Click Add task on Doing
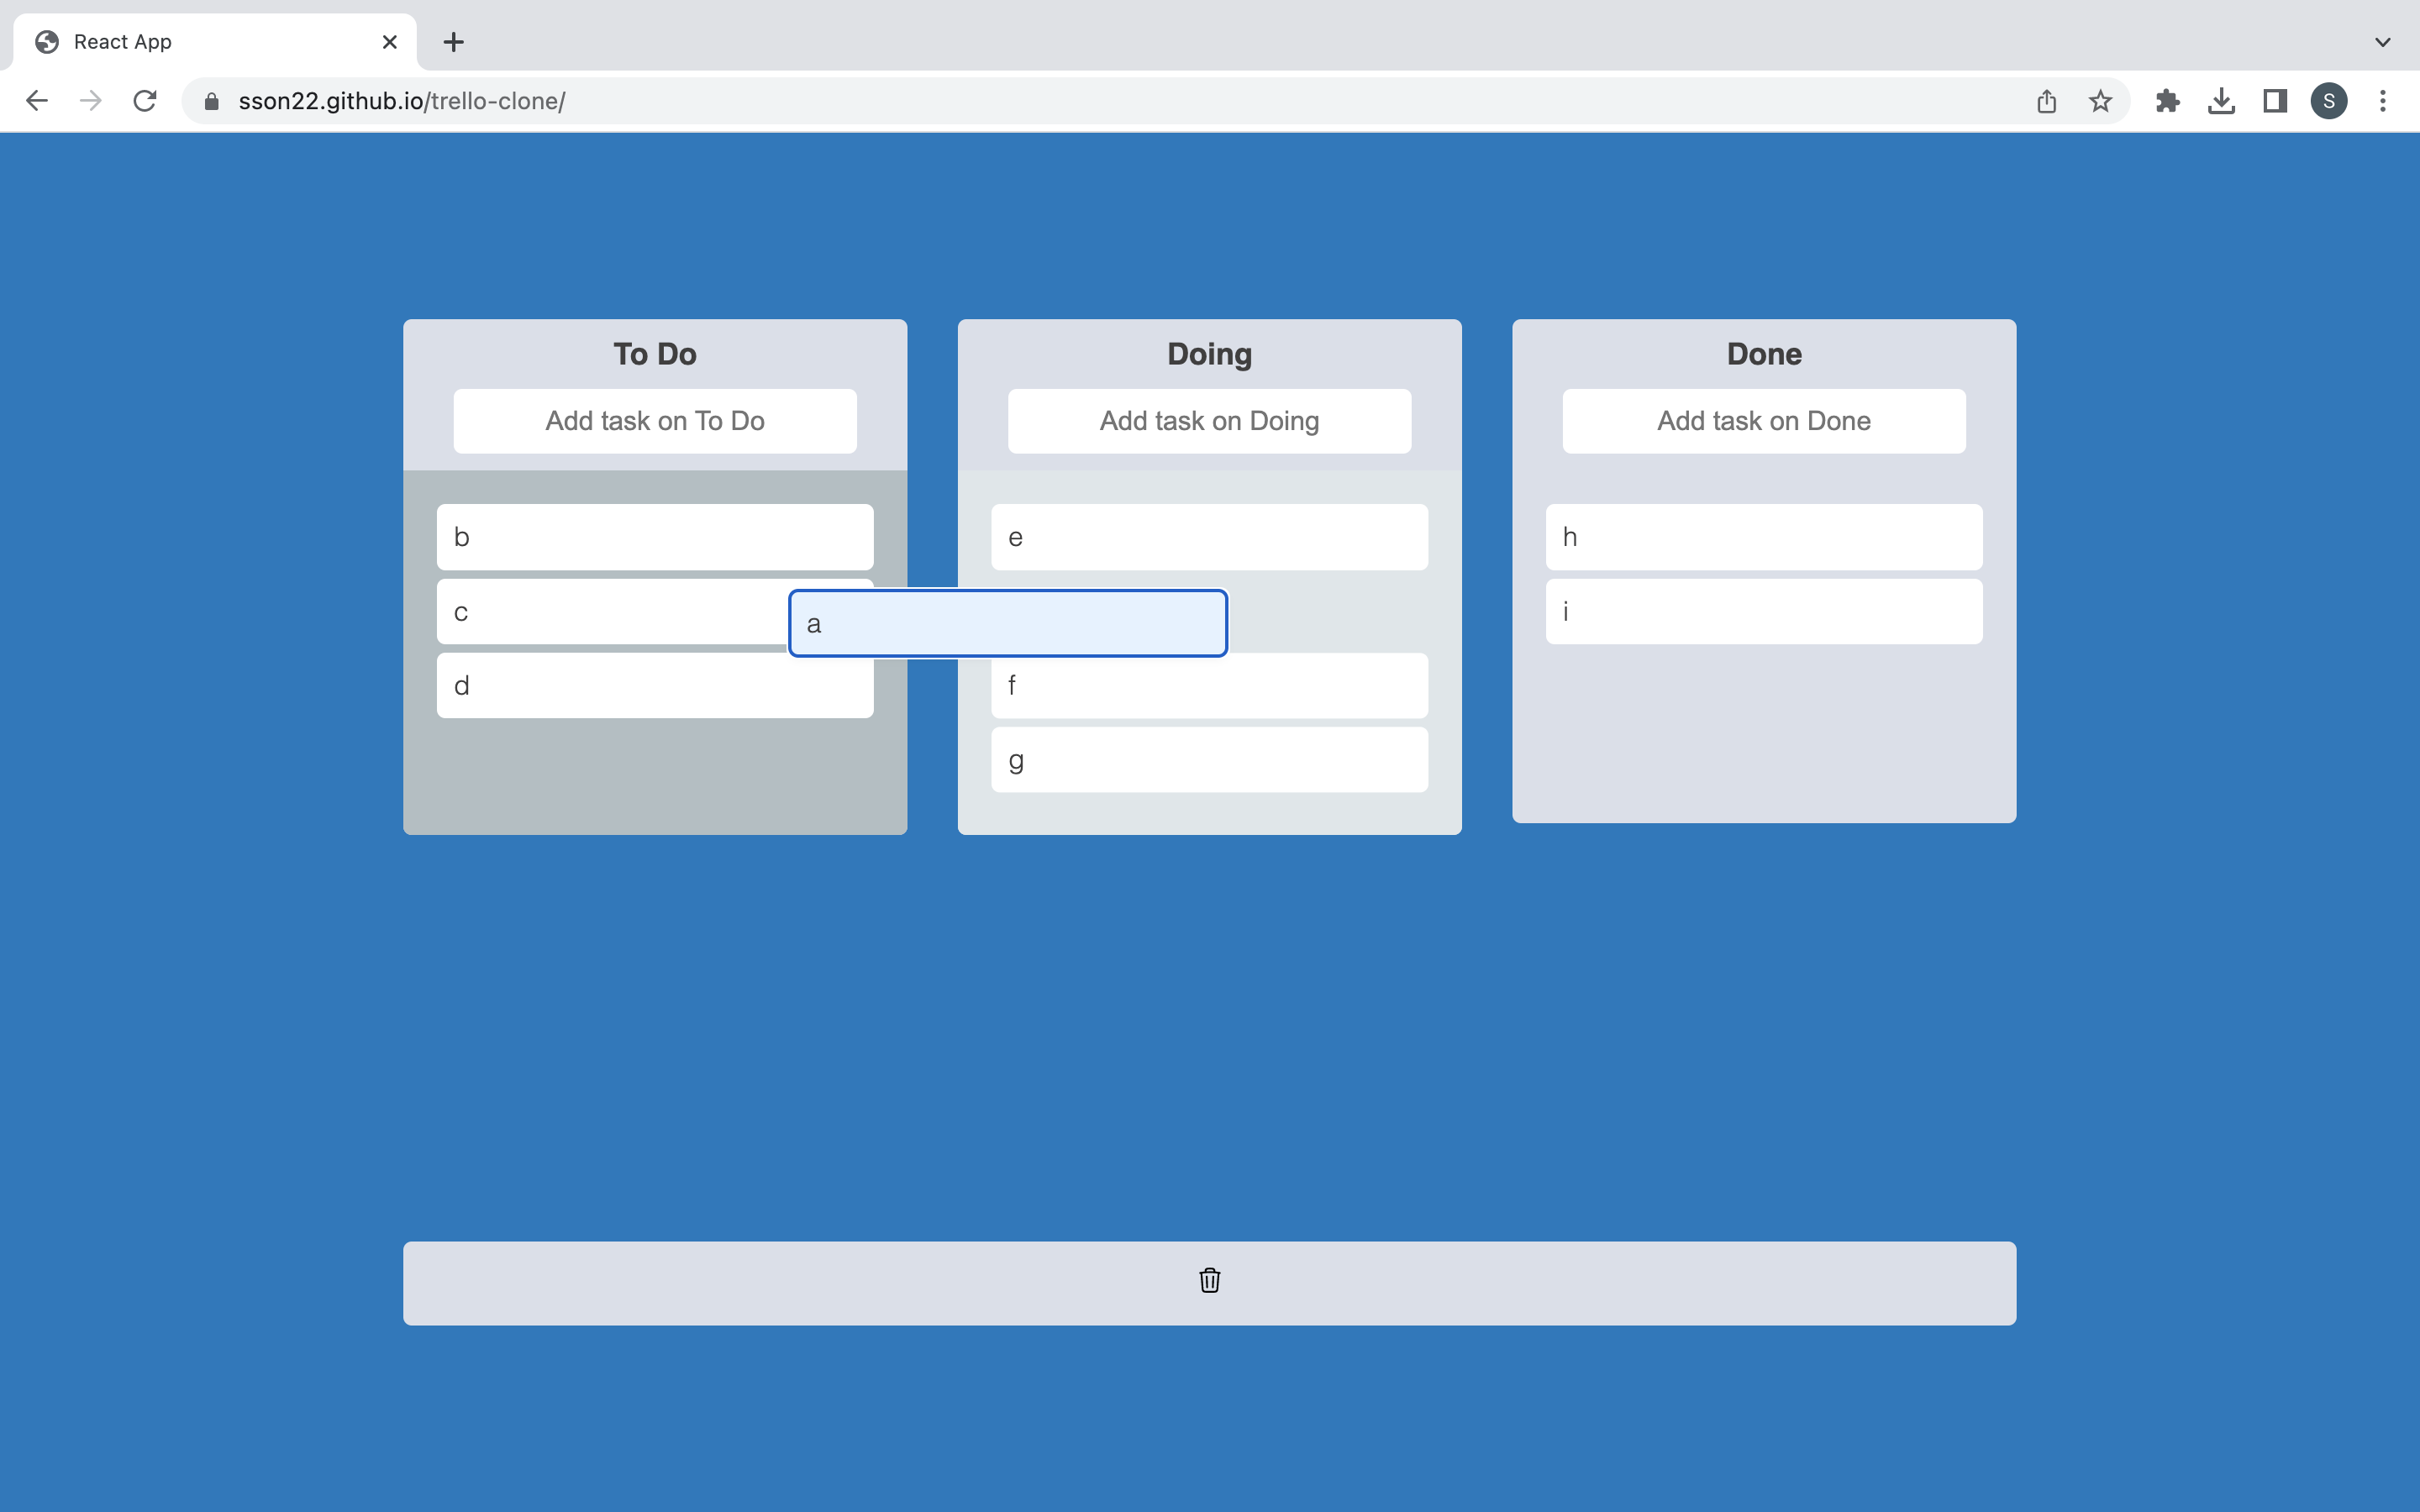Image resolution: width=2420 pixels, height=1512 pixels. 1208,421
